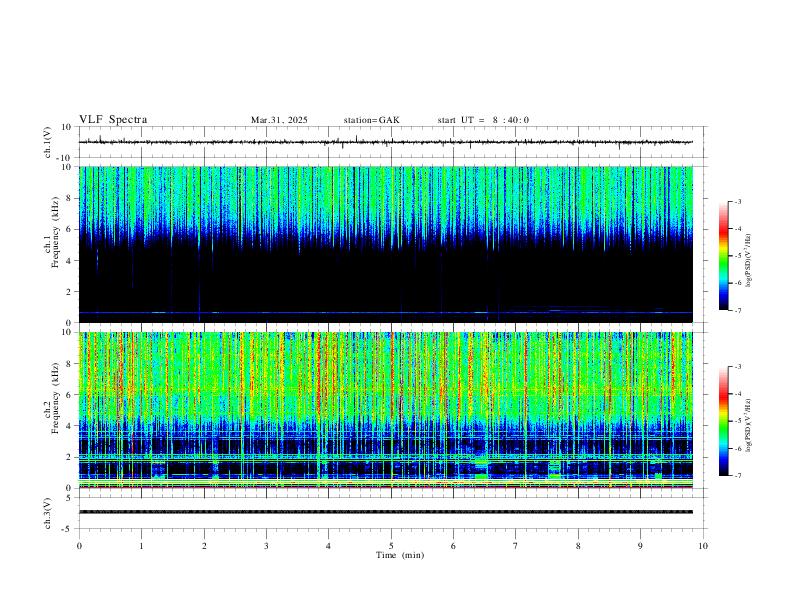Click the 'Time (min)' axis label
Screen dimensions: 792x612
[x=400, y=555]
